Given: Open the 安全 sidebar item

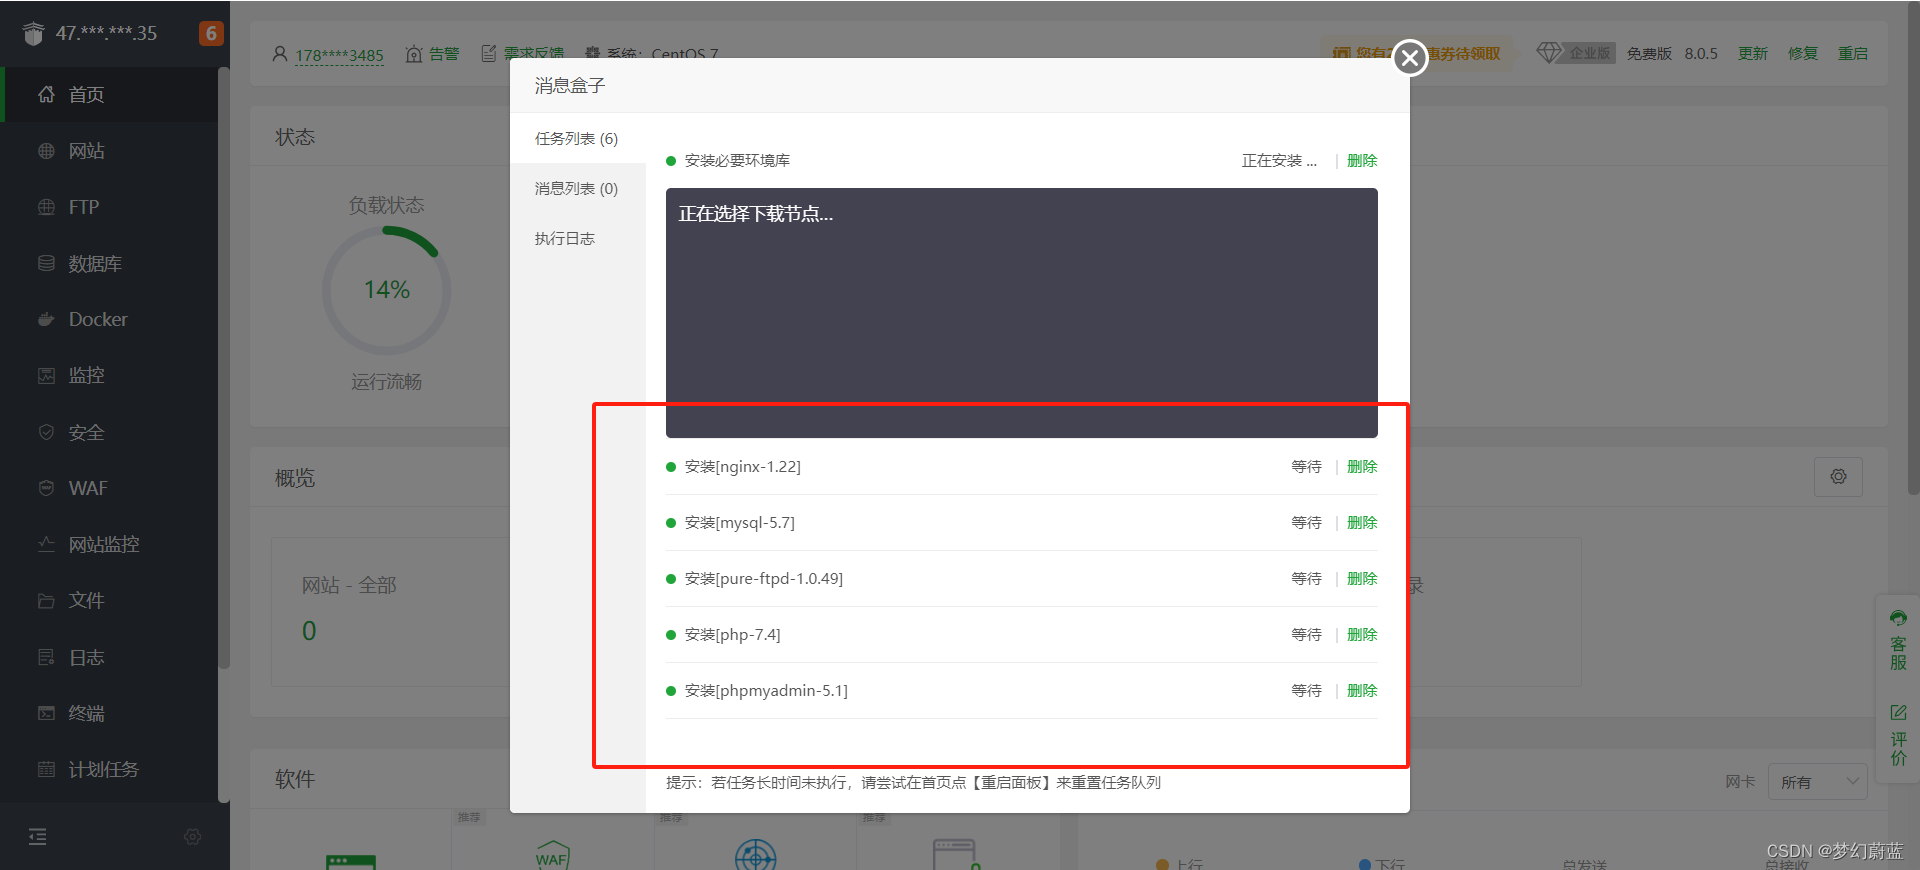Looking at the screenshot, I should [108, 432].
